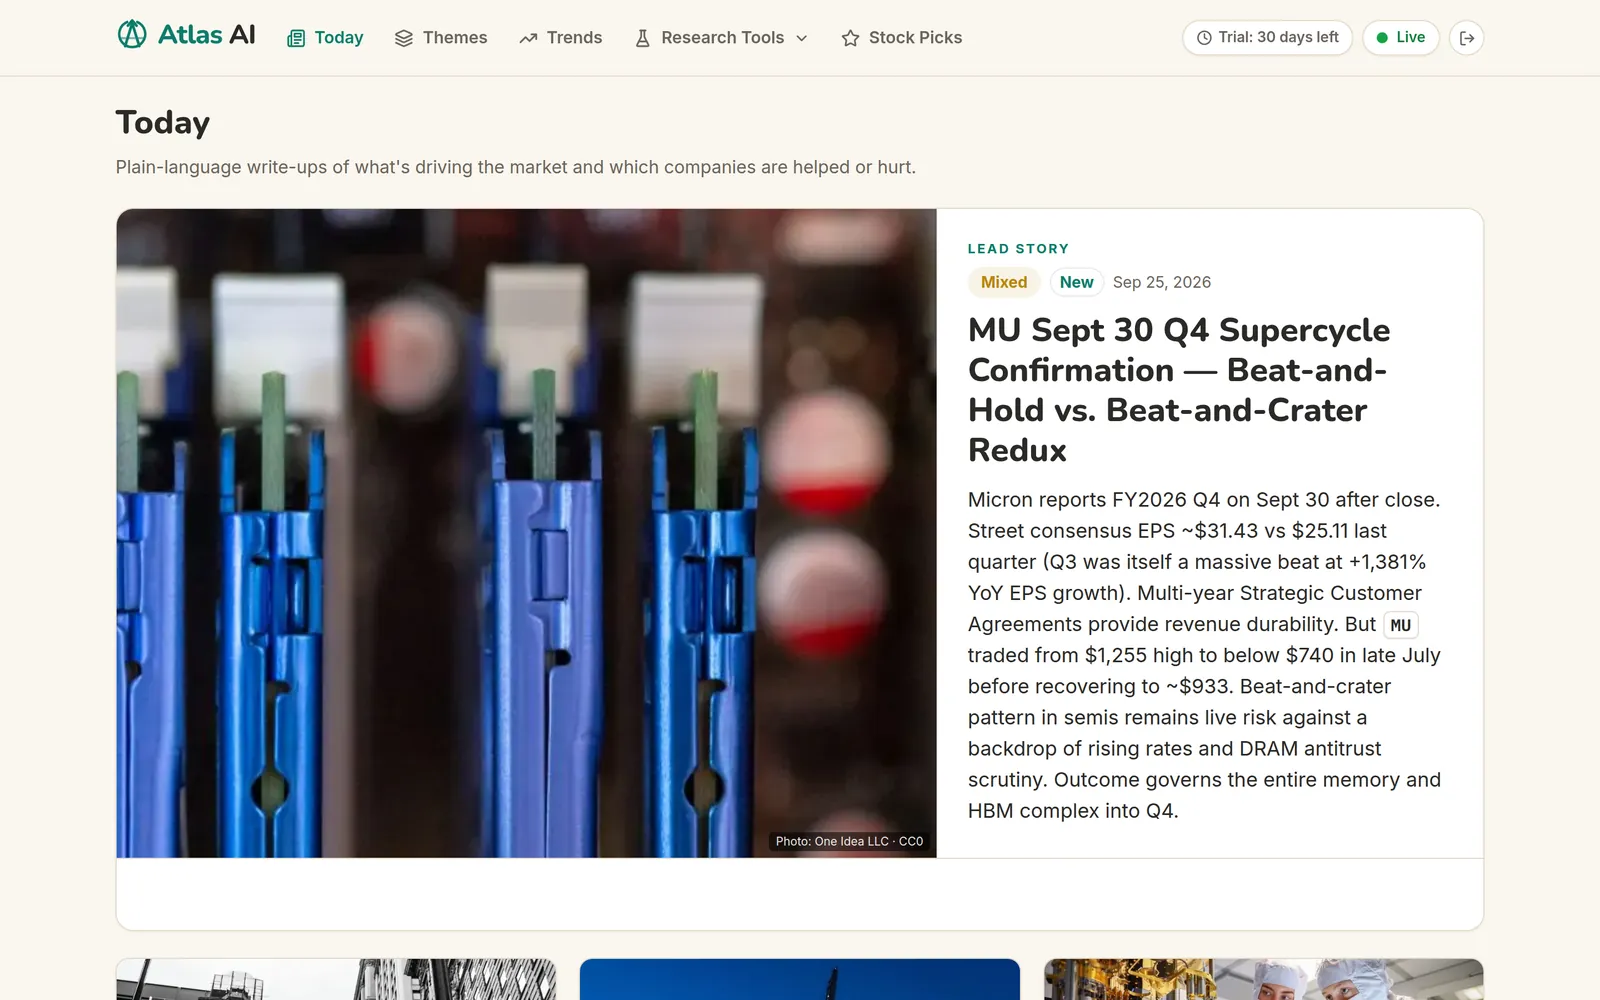The image size is (1600, 1000).
Task: Click the Plain-language write-ups subtitle text
Action: (x=516, y=167)
